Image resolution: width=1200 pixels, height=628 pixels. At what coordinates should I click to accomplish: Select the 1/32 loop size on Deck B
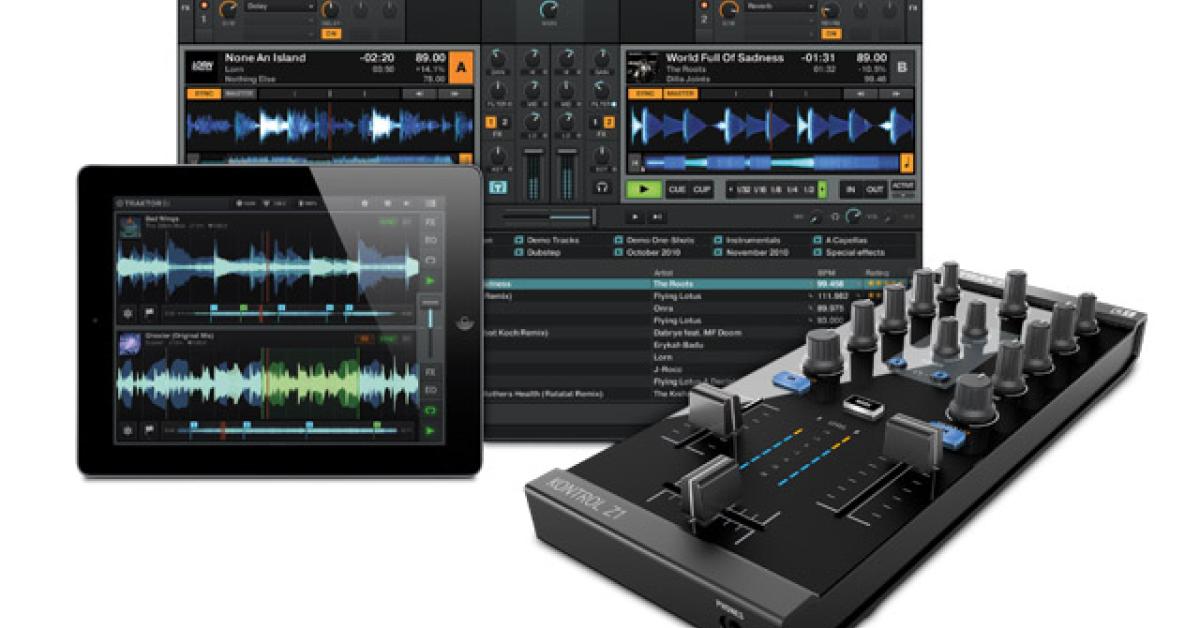pos(743,189)
